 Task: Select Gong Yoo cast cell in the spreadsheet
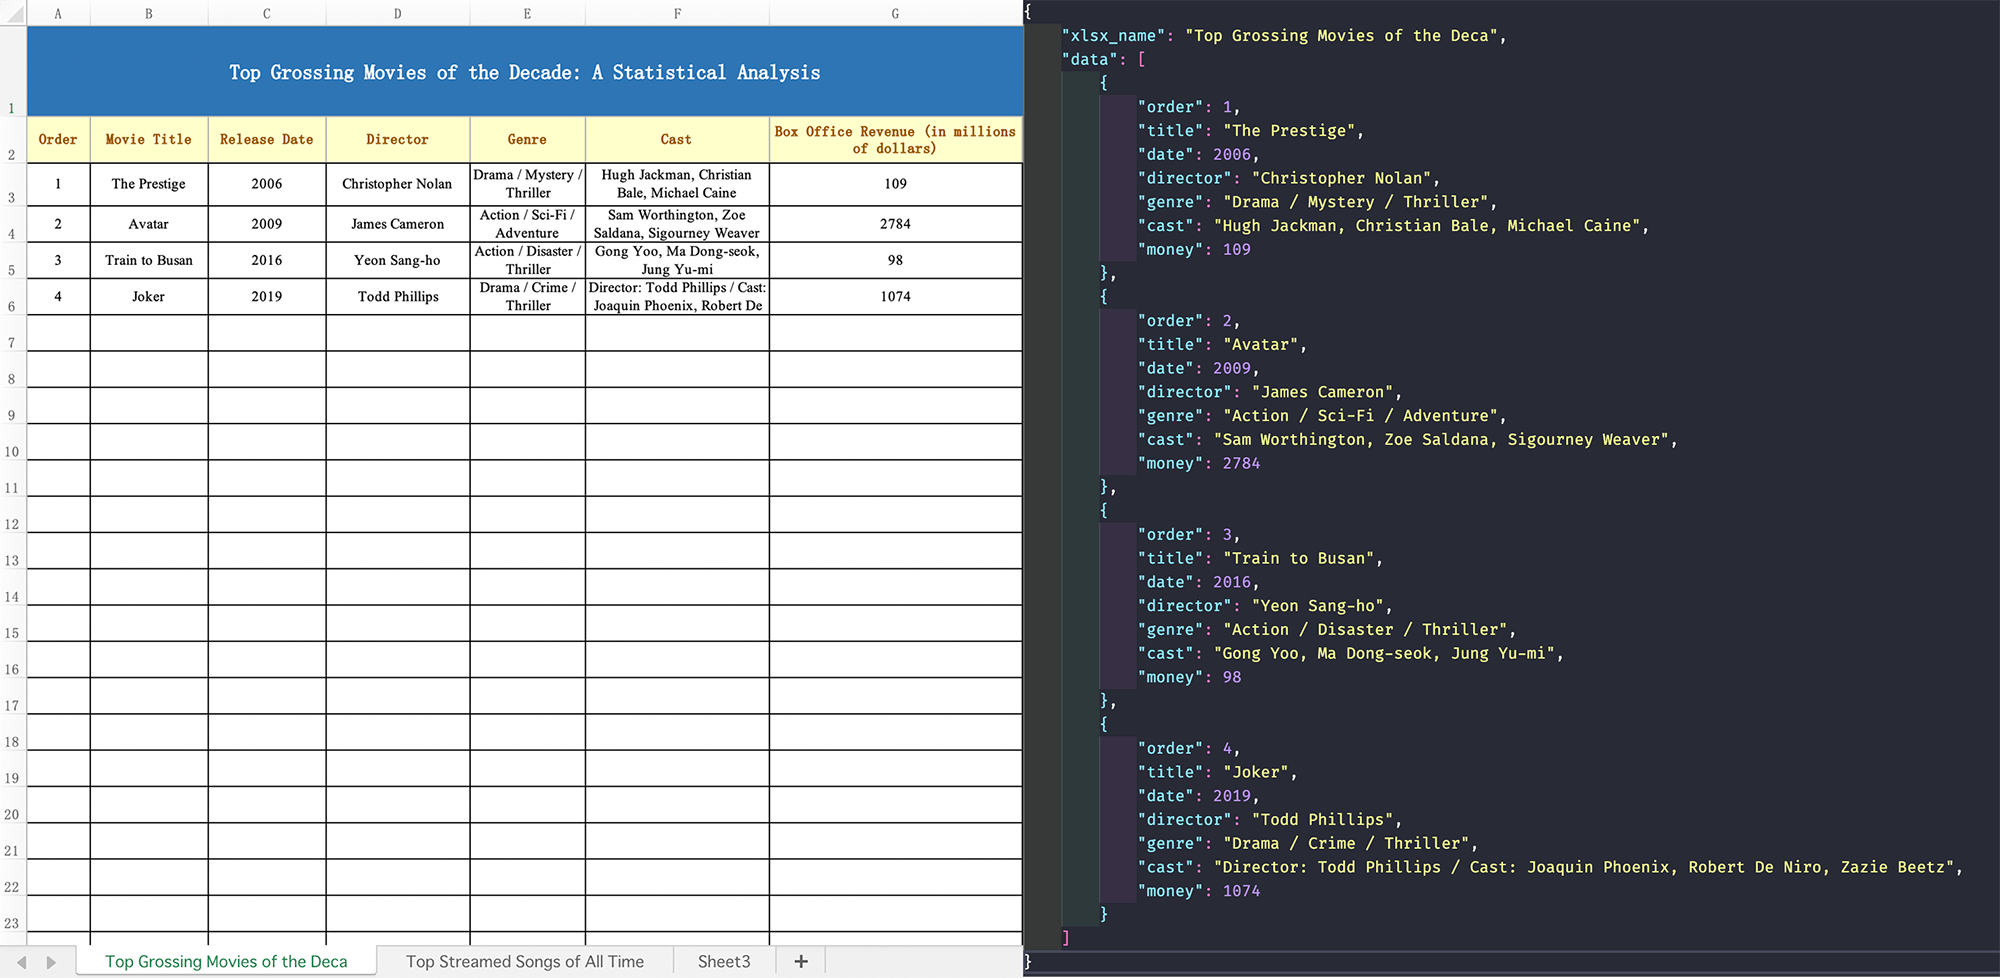pos(677,260)
